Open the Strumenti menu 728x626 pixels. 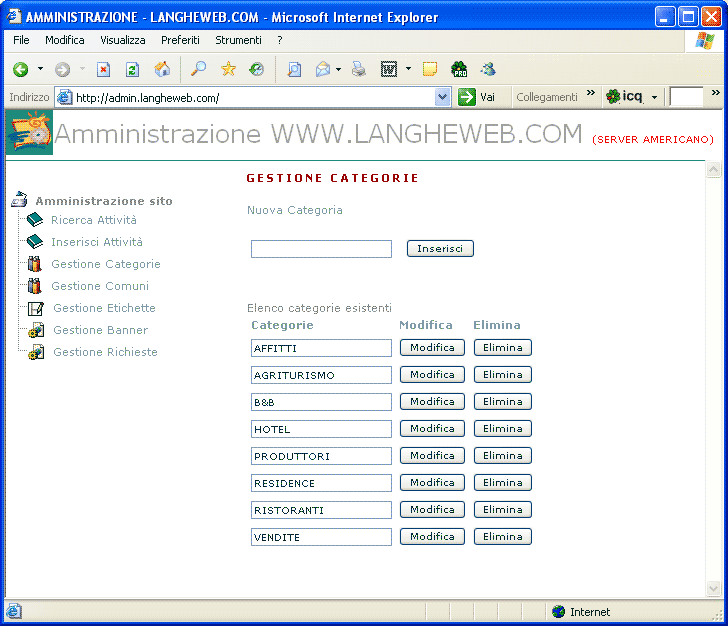click(238, 40)
